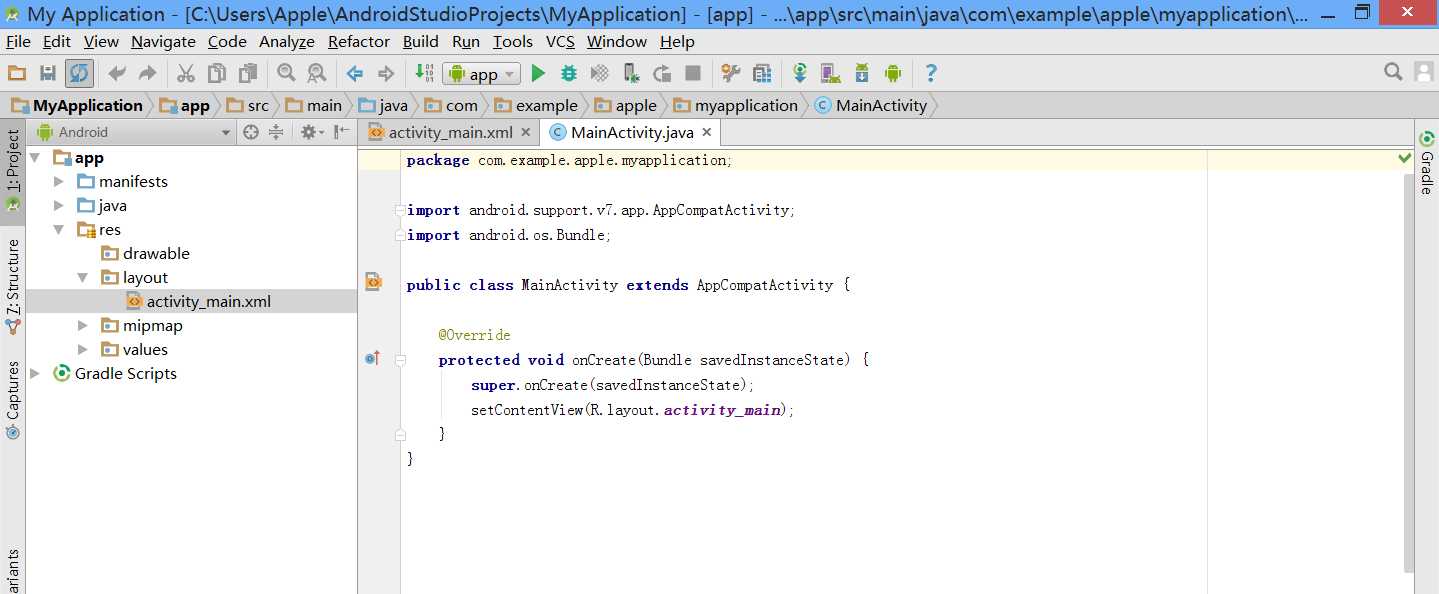Expand the Gradle Scripts node arrow
The height and width of the screenshot is (594, 1439).
(35, 374)
